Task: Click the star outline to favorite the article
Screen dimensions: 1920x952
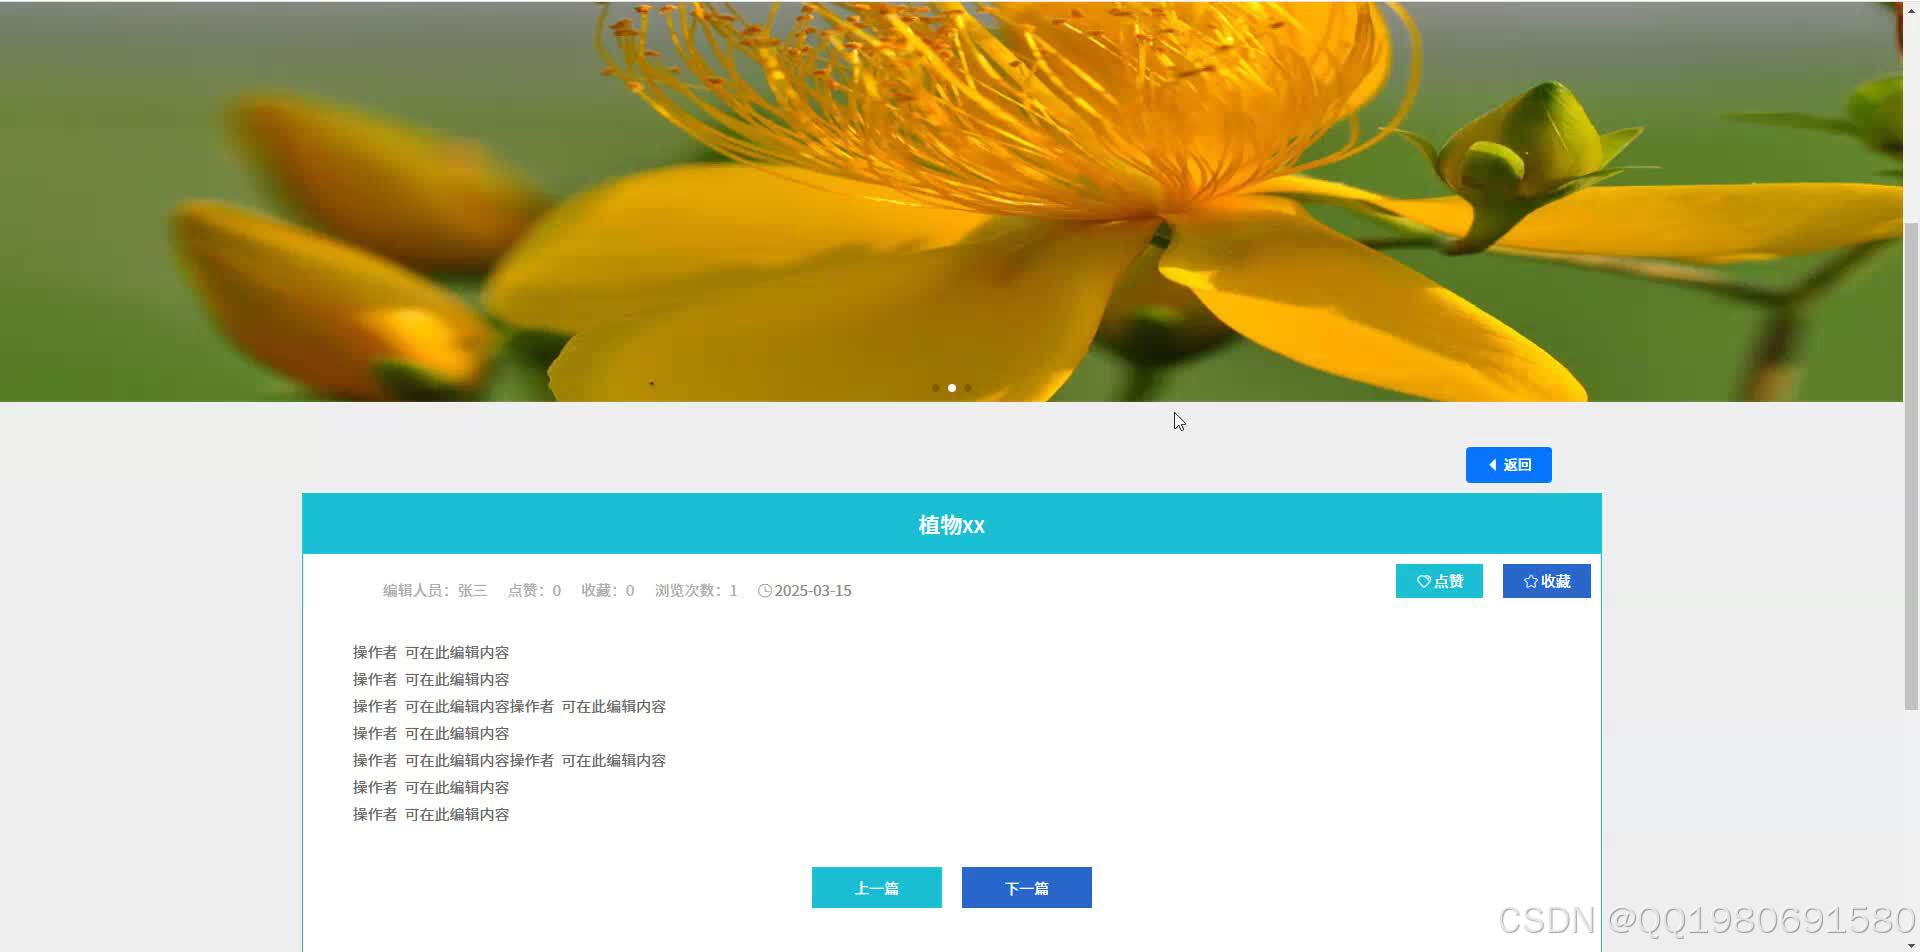Action: pyautogui.click(x=1531, y=580)
